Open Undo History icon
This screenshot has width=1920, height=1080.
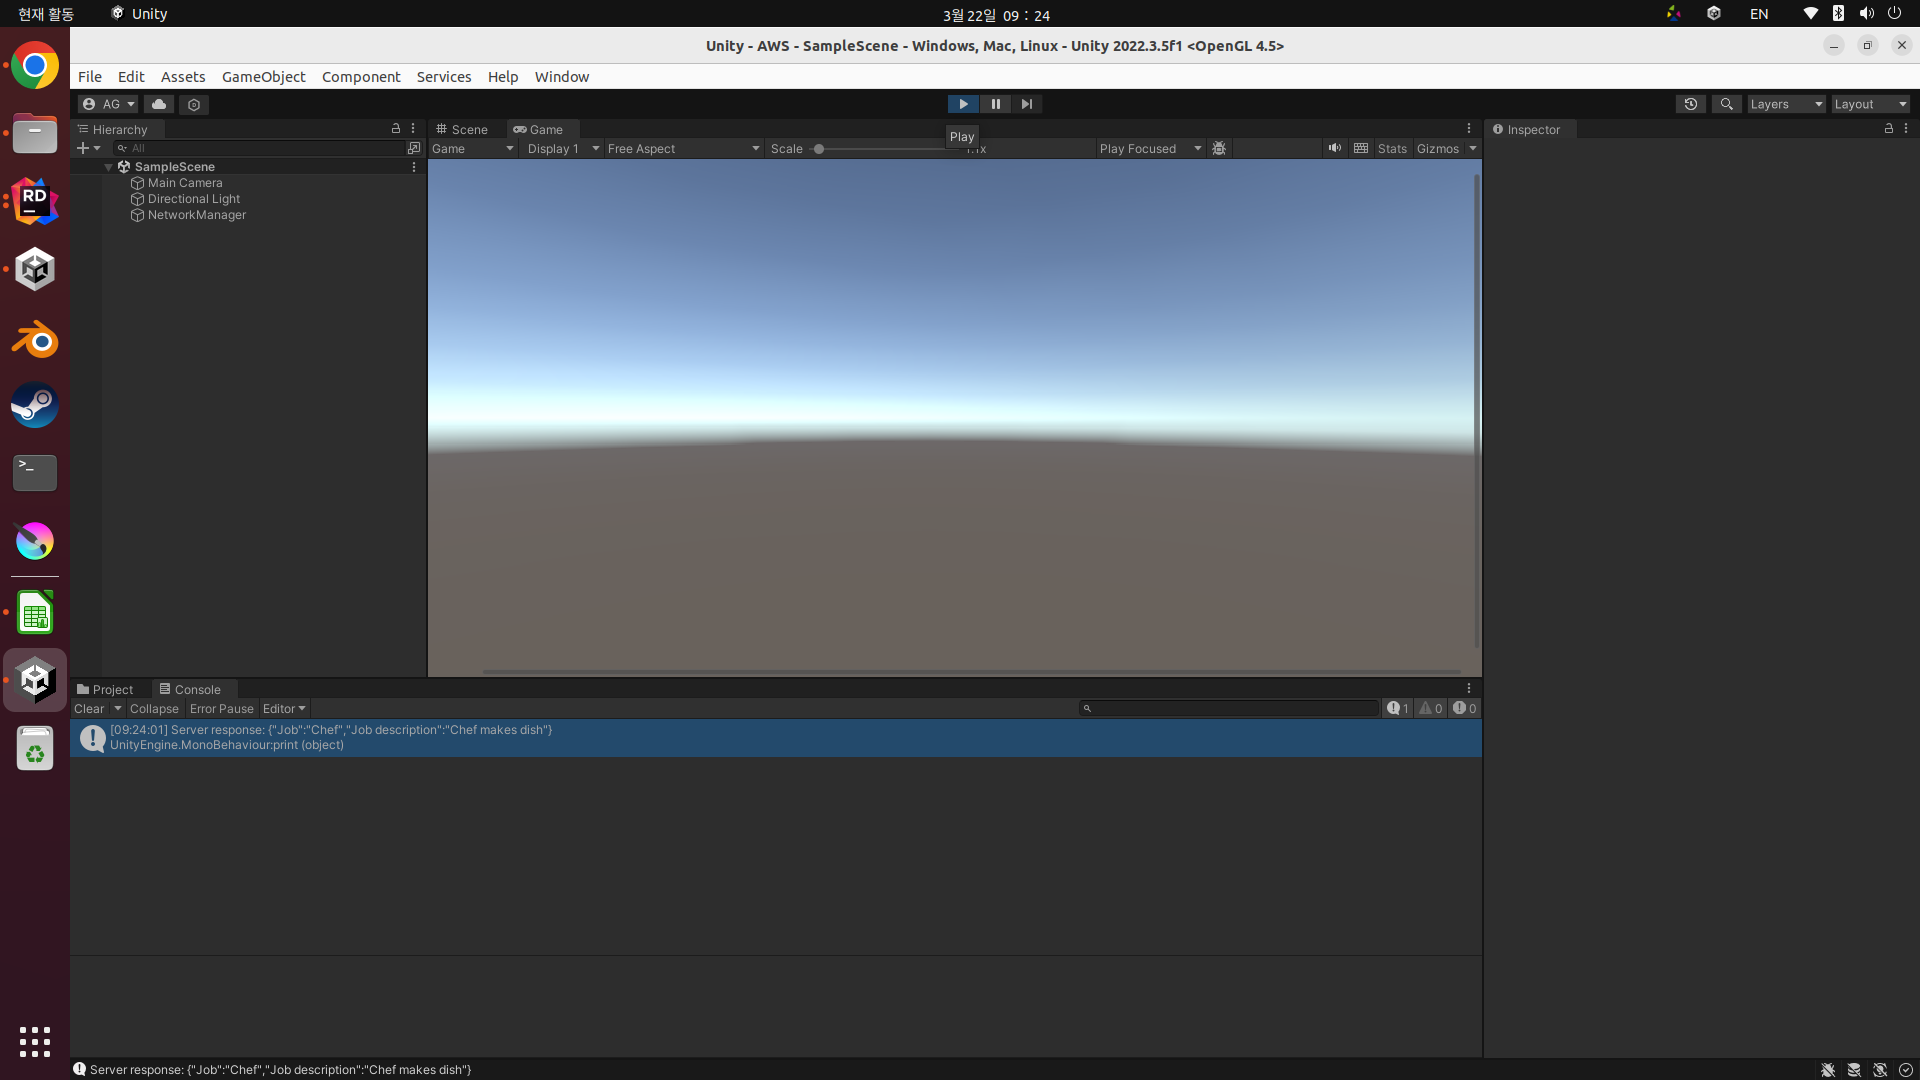[x=1691, y=104]
